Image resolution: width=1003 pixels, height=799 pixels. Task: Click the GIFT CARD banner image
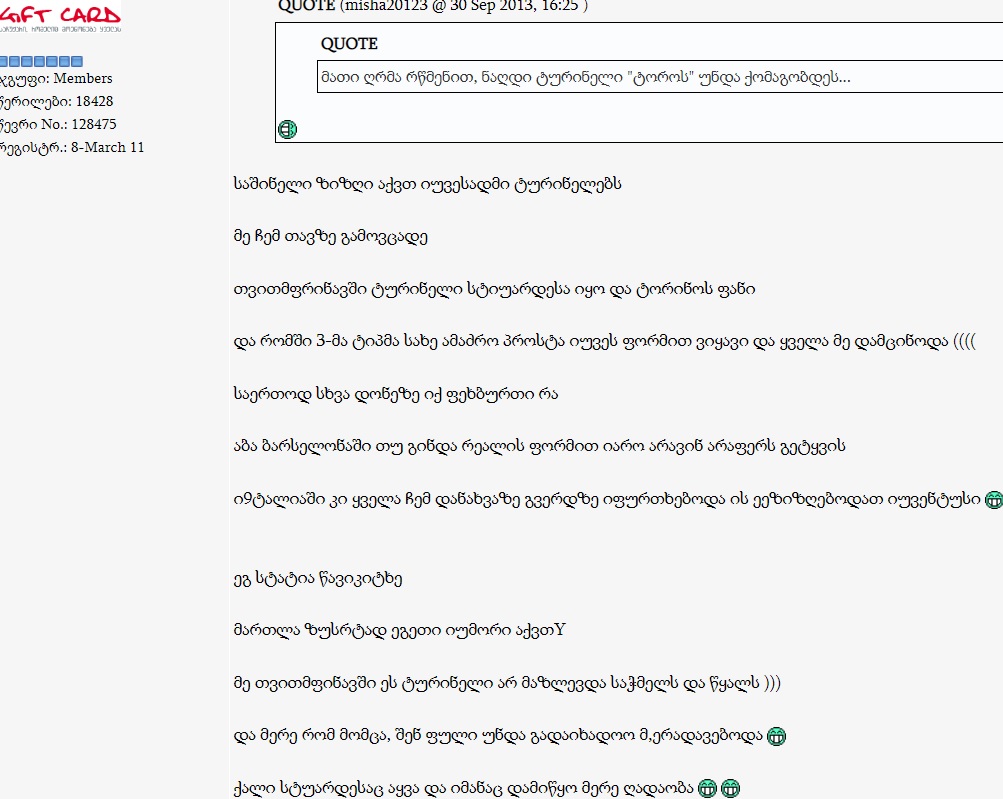[x=60, y=17]
